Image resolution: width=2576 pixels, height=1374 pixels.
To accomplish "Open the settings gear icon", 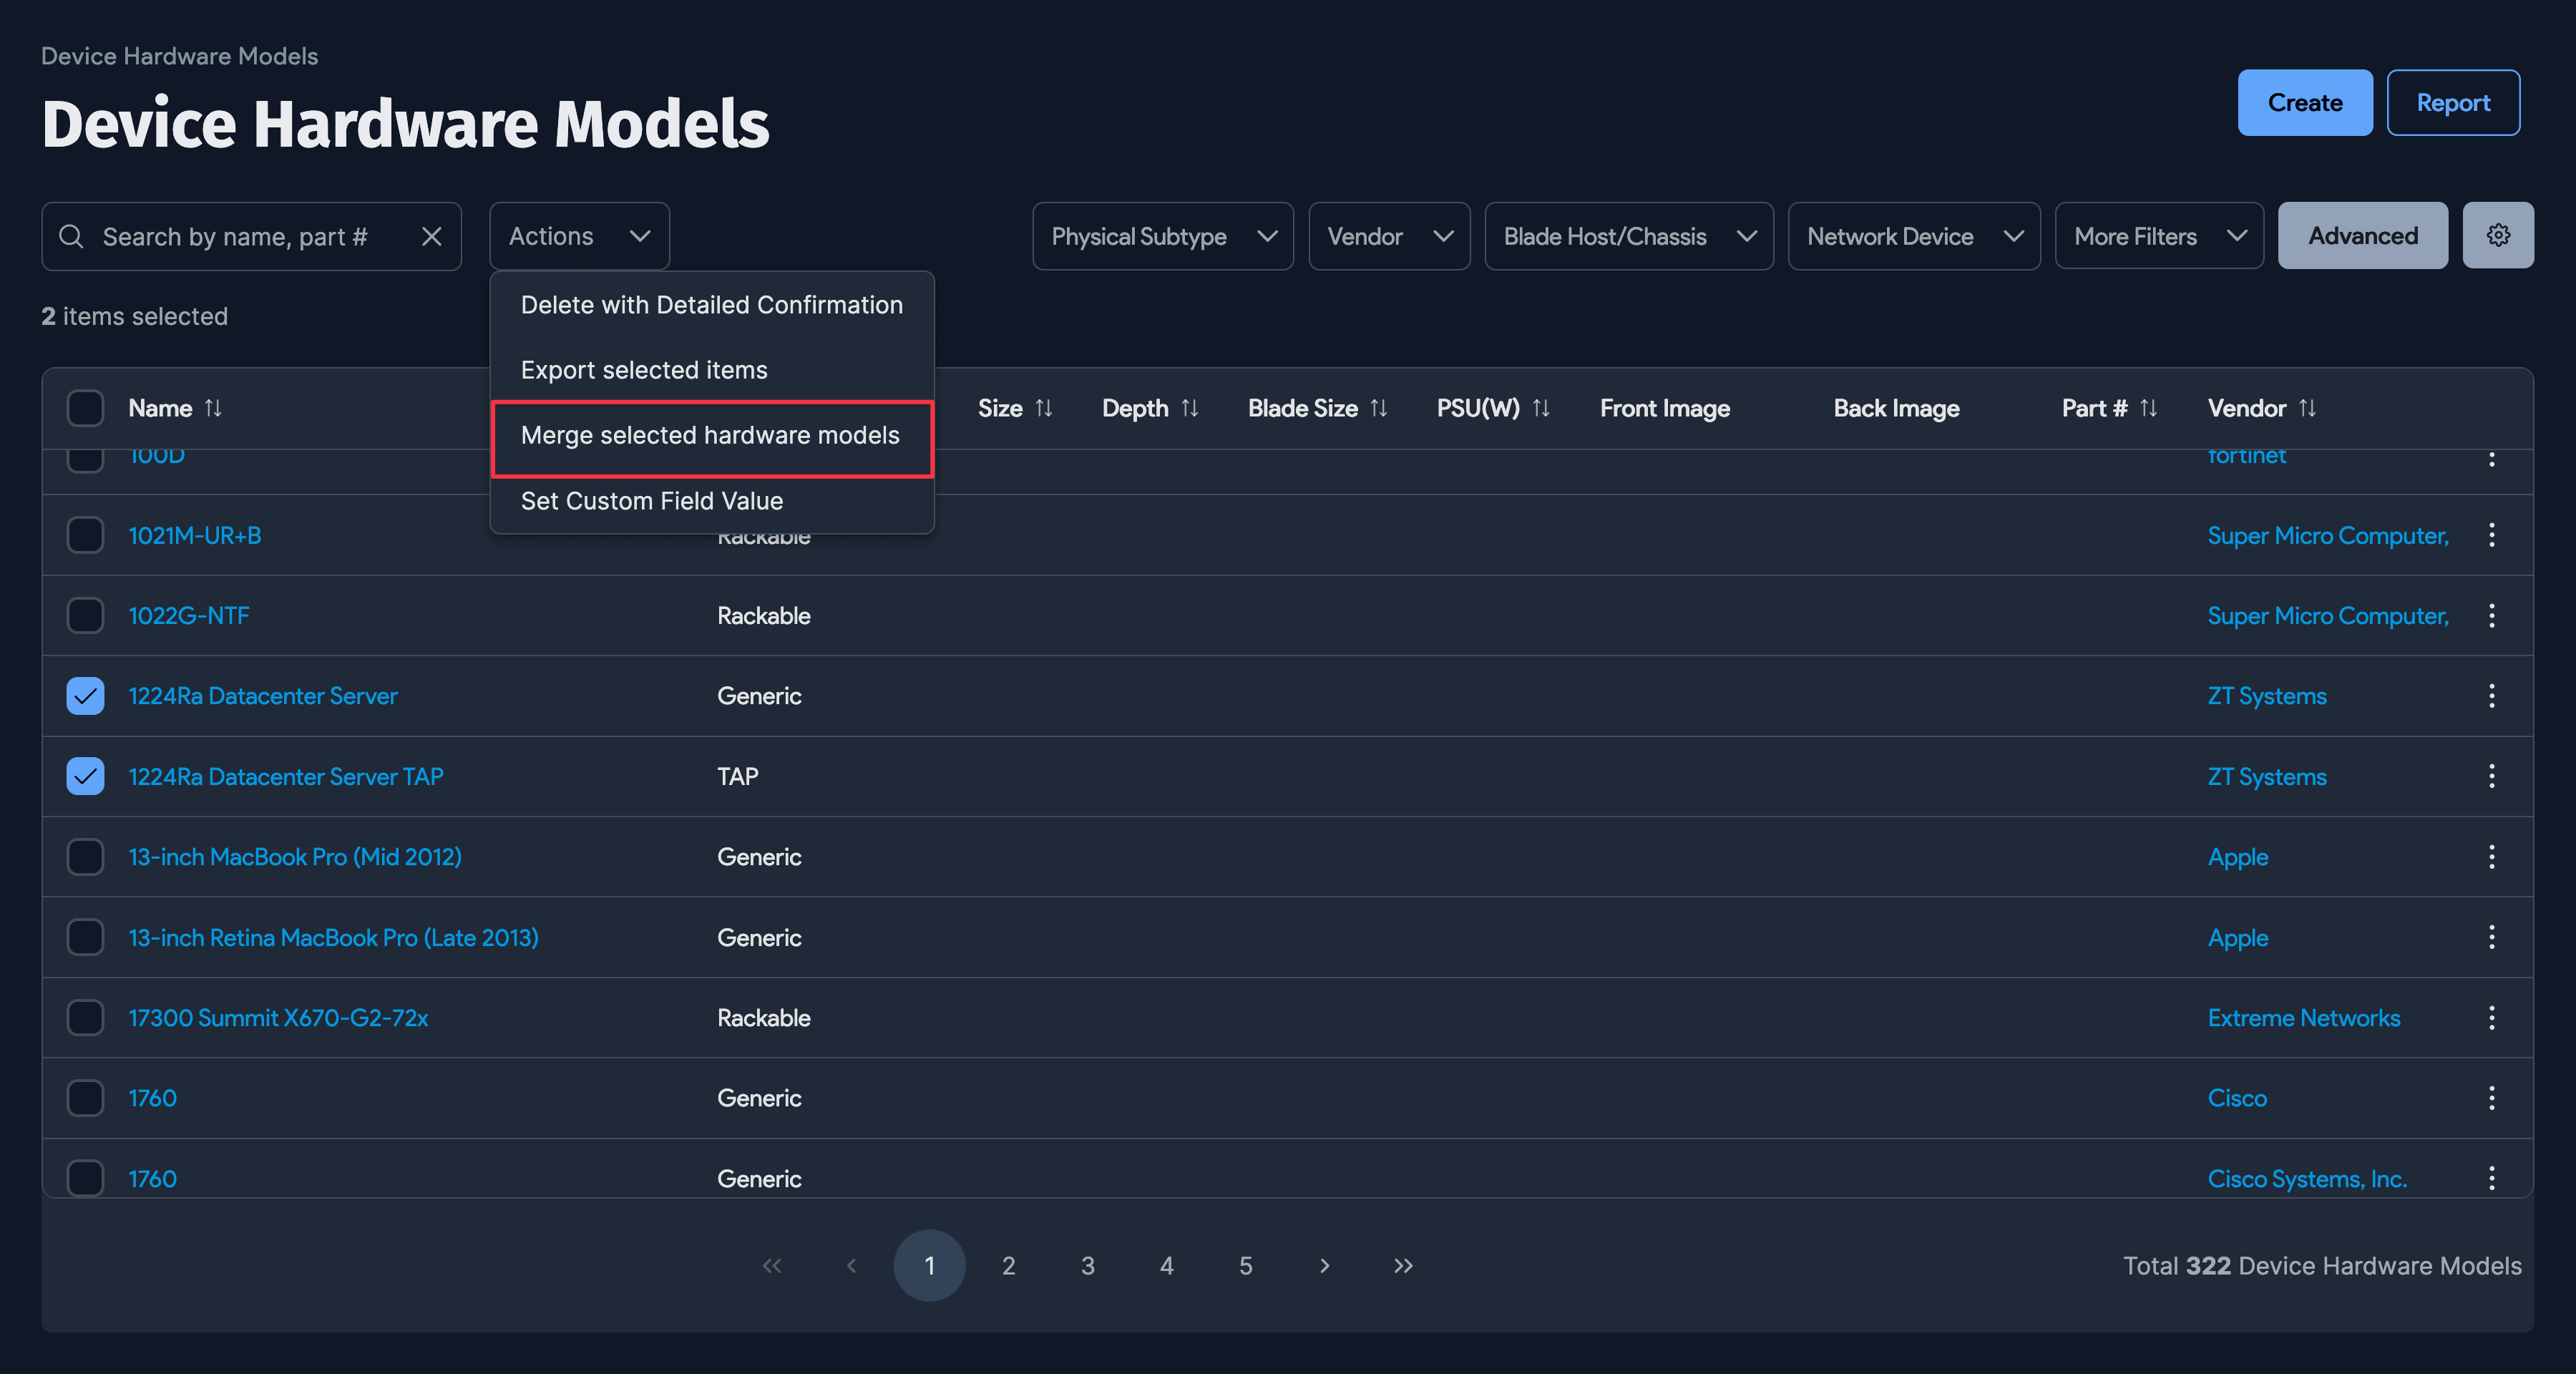I will [x=2498, y=235].
